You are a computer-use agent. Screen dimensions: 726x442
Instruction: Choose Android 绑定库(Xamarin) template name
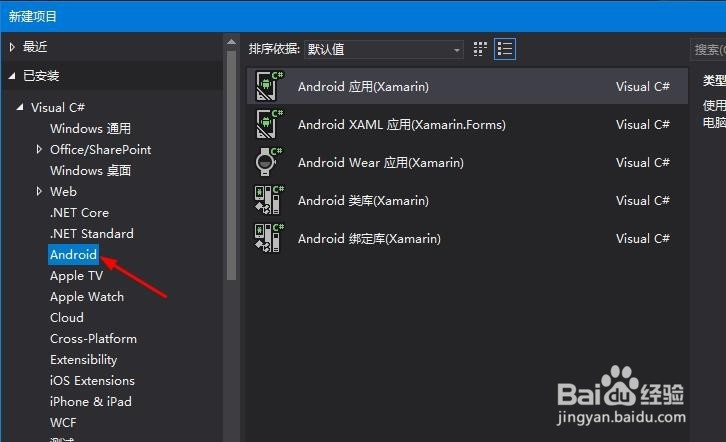tap(369, 238)
